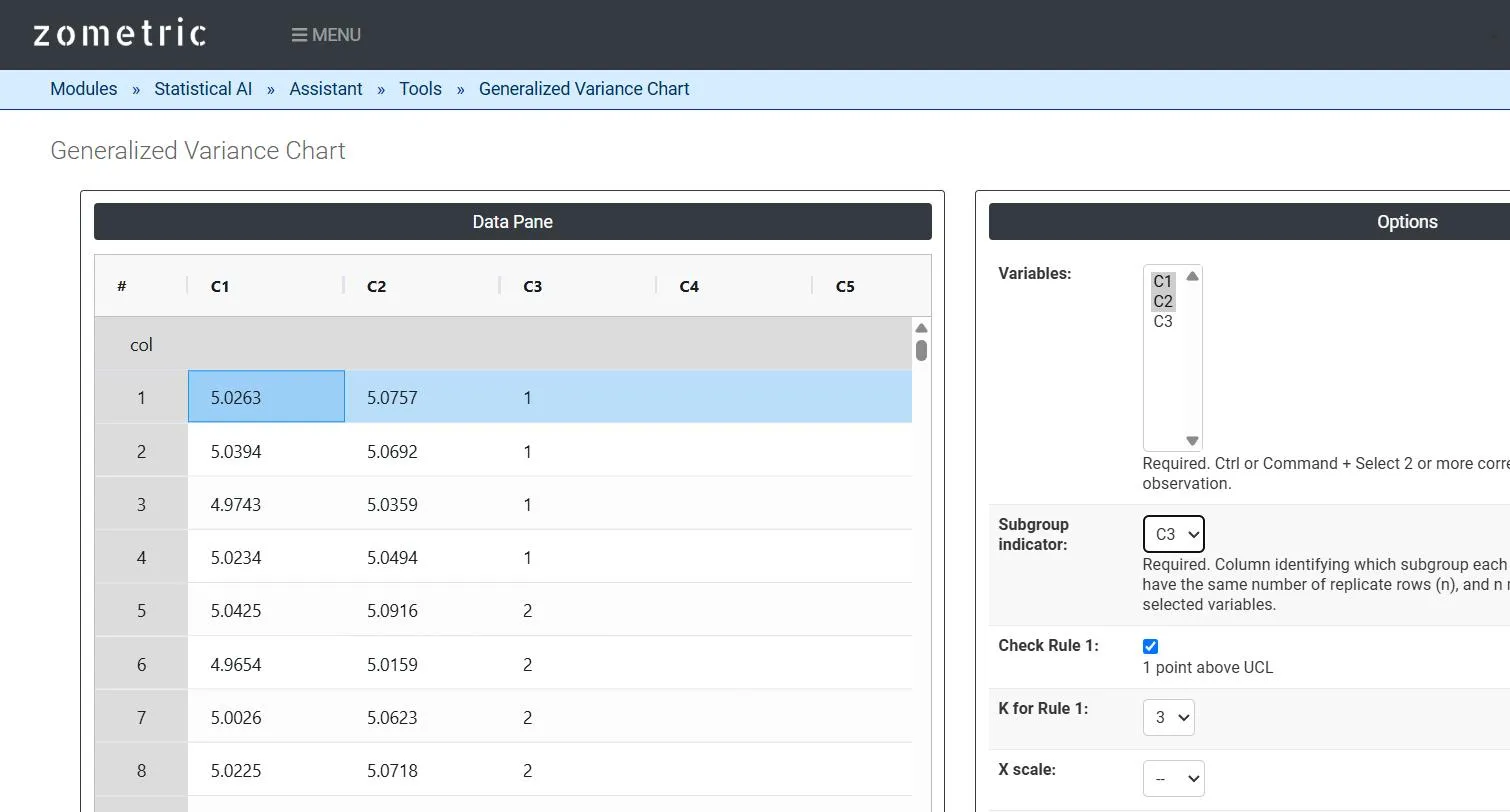Open Statistical AI breadcrumb link
1510x812 pixels.
[x=203, y=89]
